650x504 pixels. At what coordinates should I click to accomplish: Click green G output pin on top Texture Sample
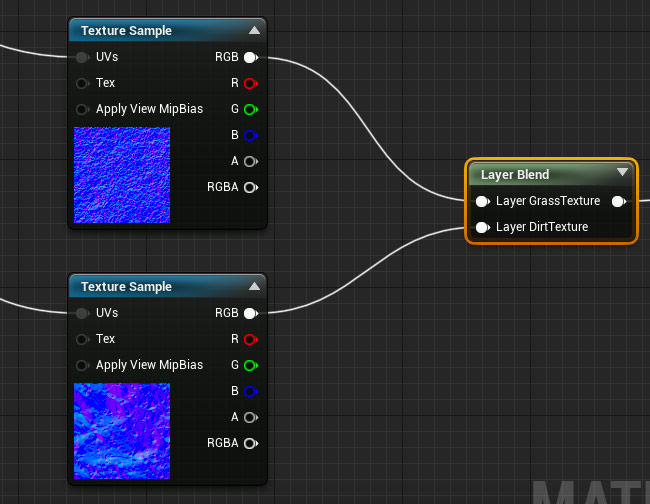tap(250, 109)
